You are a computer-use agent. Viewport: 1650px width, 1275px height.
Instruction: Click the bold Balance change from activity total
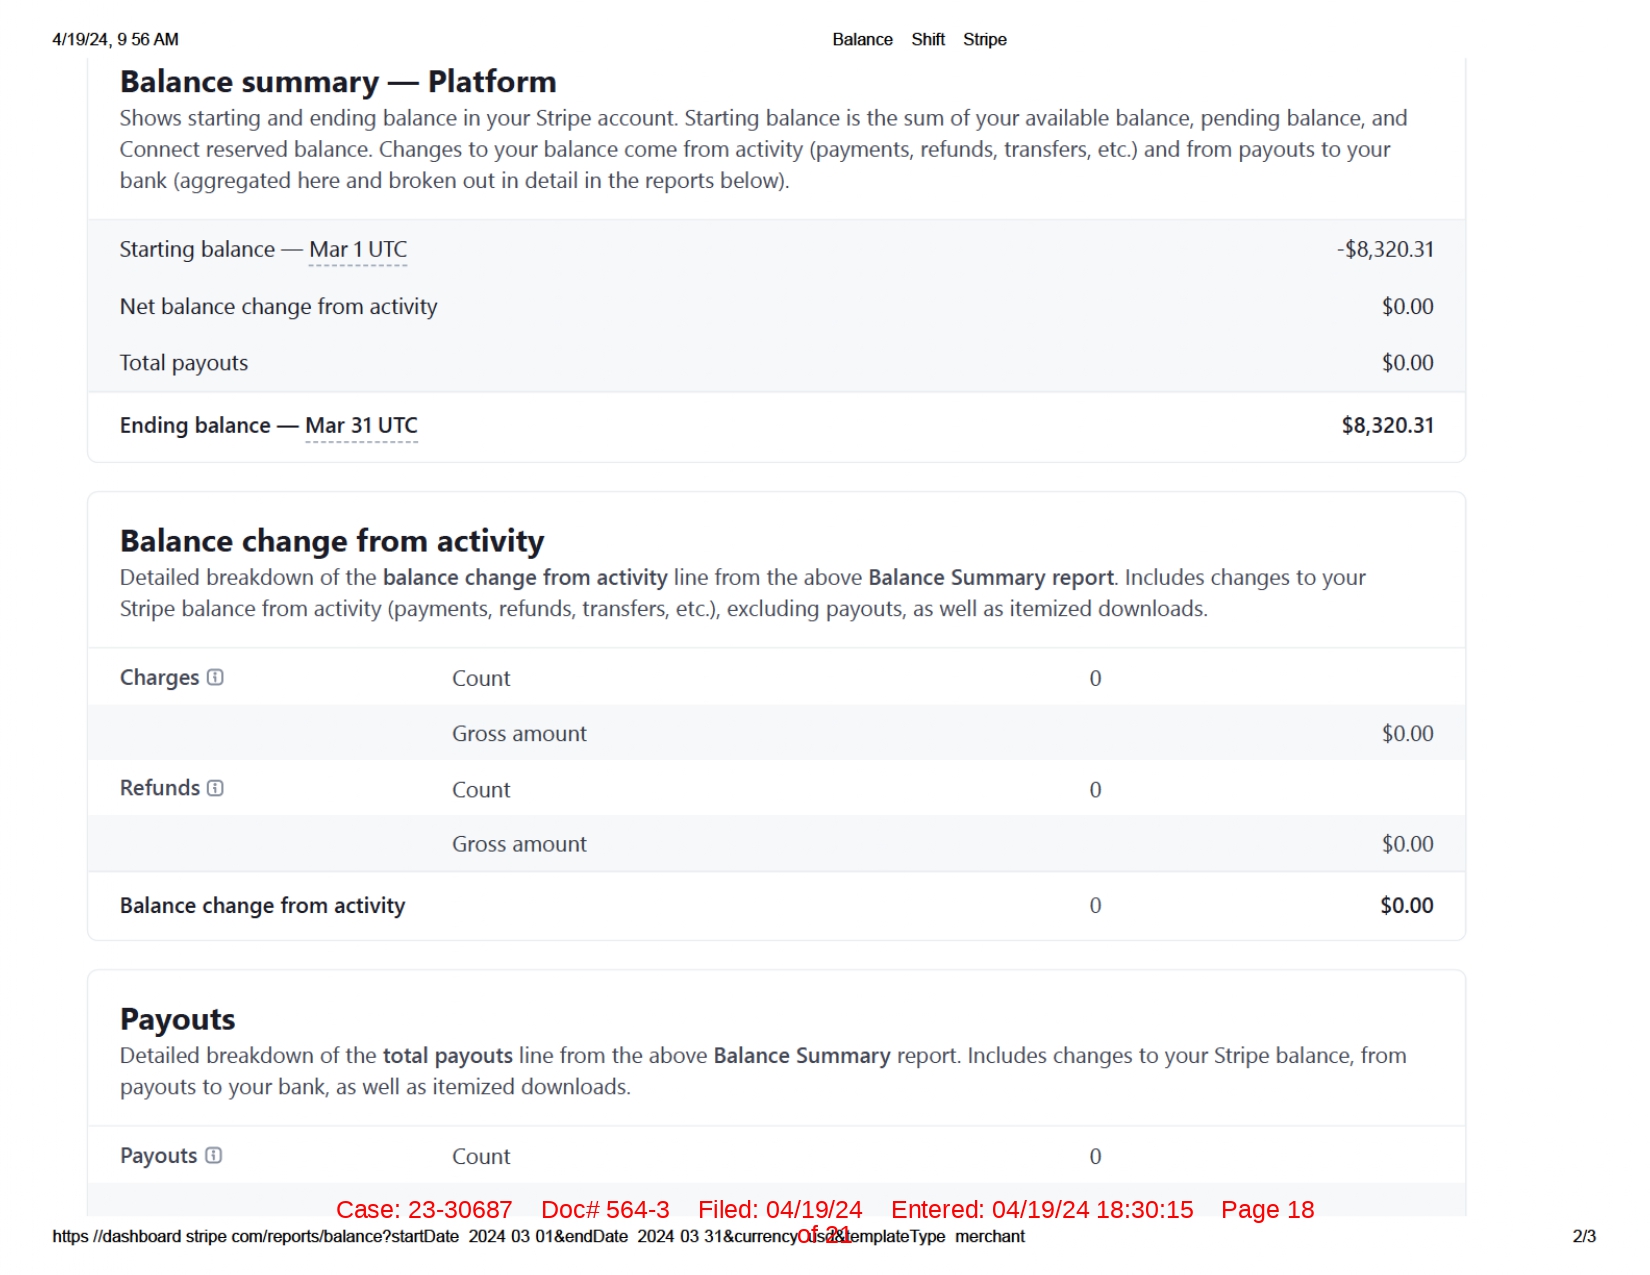(x=1406, y=905)
